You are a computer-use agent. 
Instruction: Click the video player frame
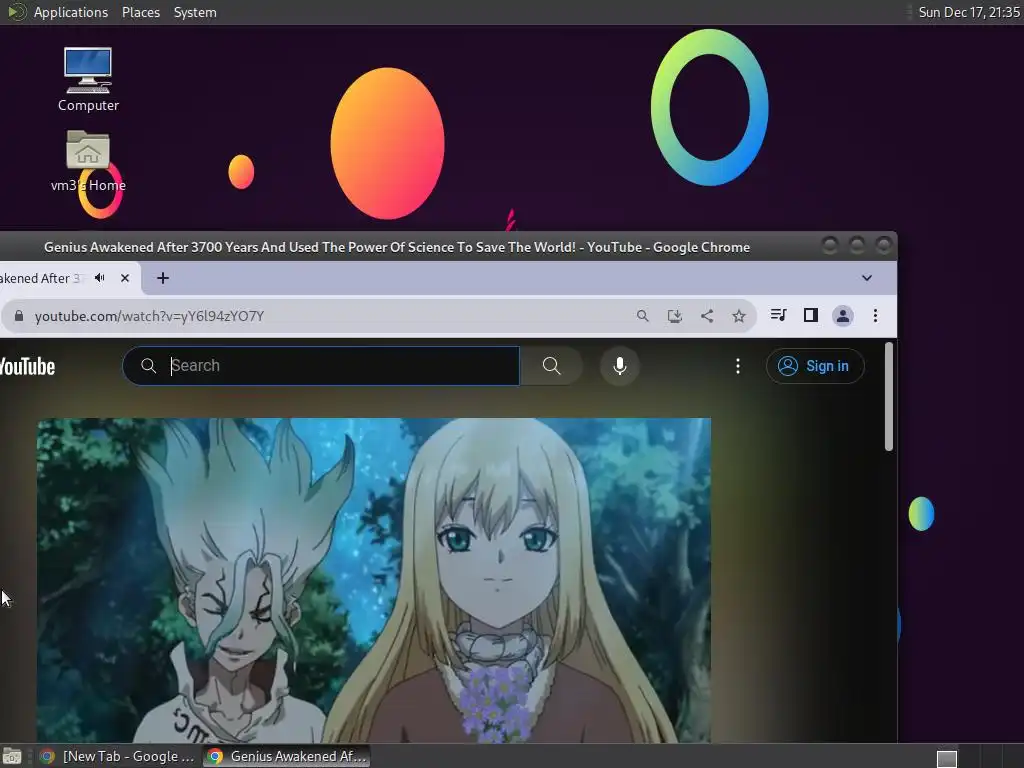click(x=374, y=580)
